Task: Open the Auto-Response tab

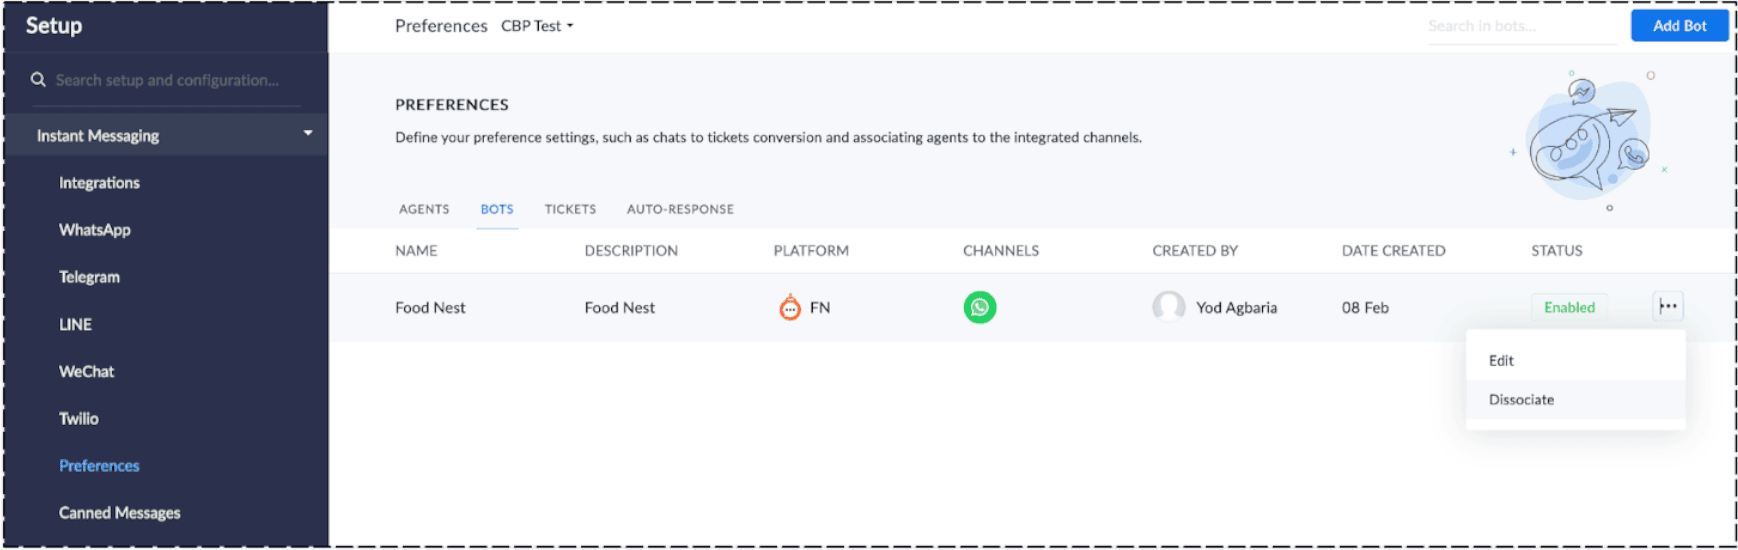Action: tap(680, 209)
